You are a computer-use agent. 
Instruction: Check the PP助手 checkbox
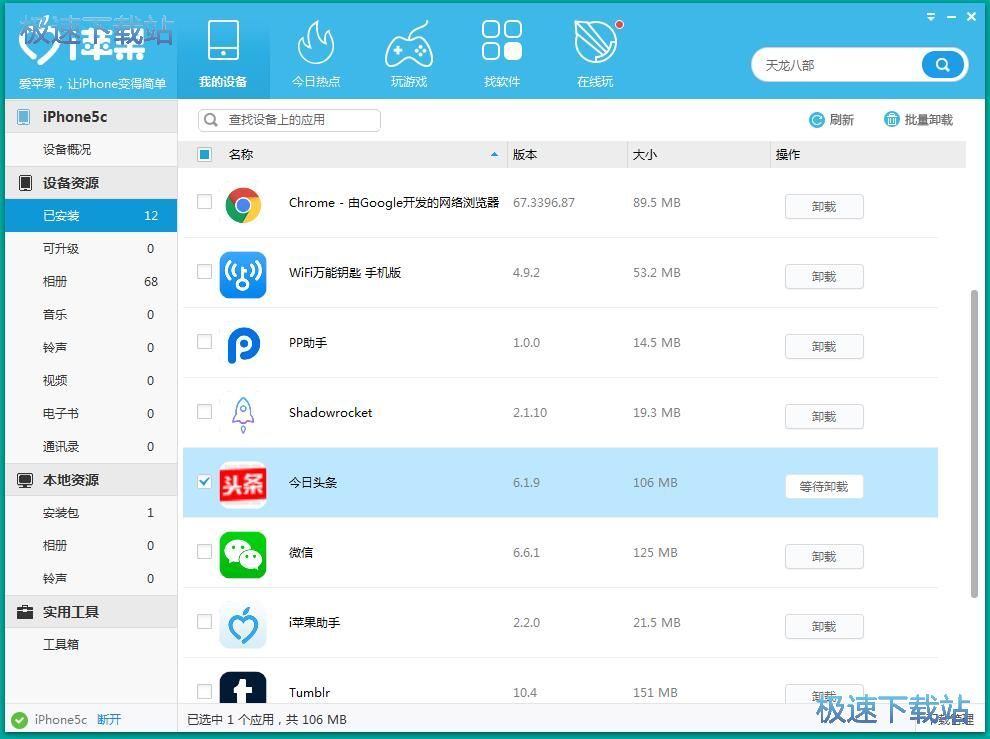(x=205, y=342)
